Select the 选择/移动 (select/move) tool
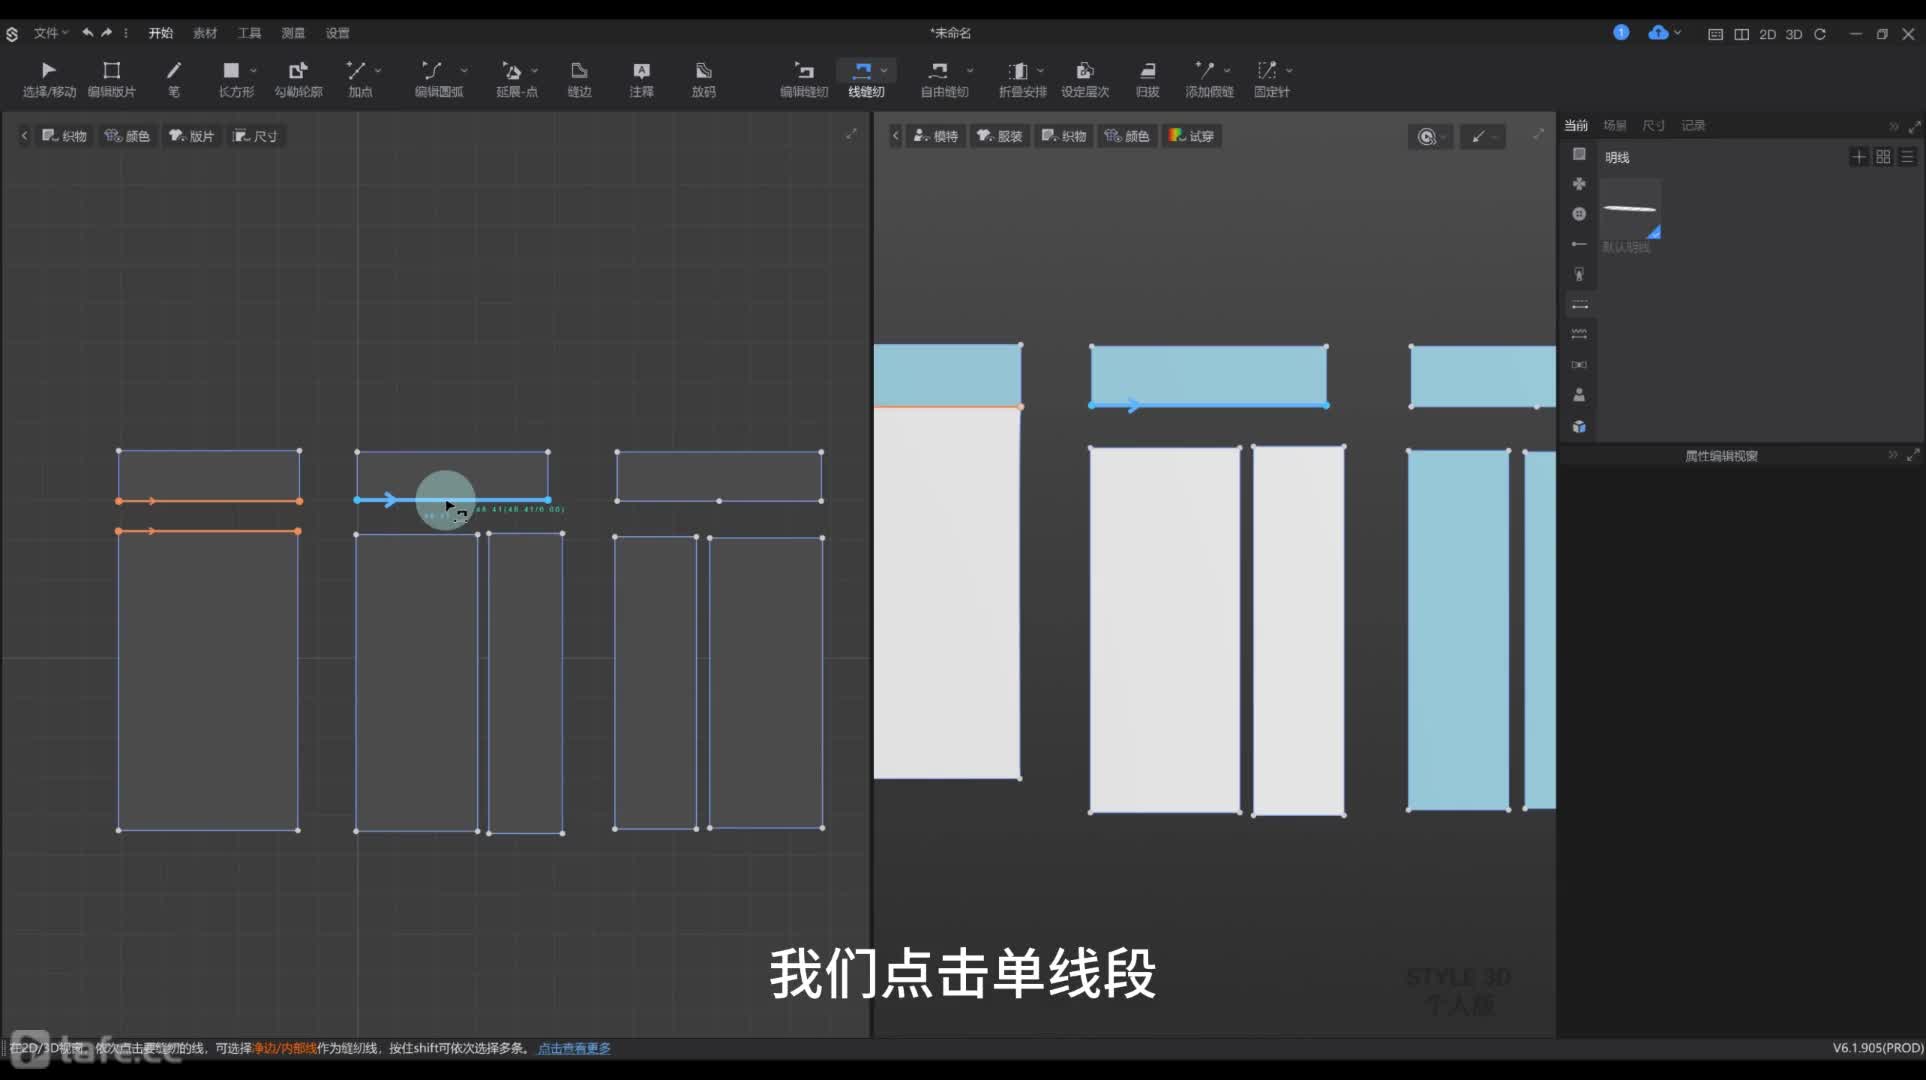The image size is (1926, 1080). coord(49,79)
